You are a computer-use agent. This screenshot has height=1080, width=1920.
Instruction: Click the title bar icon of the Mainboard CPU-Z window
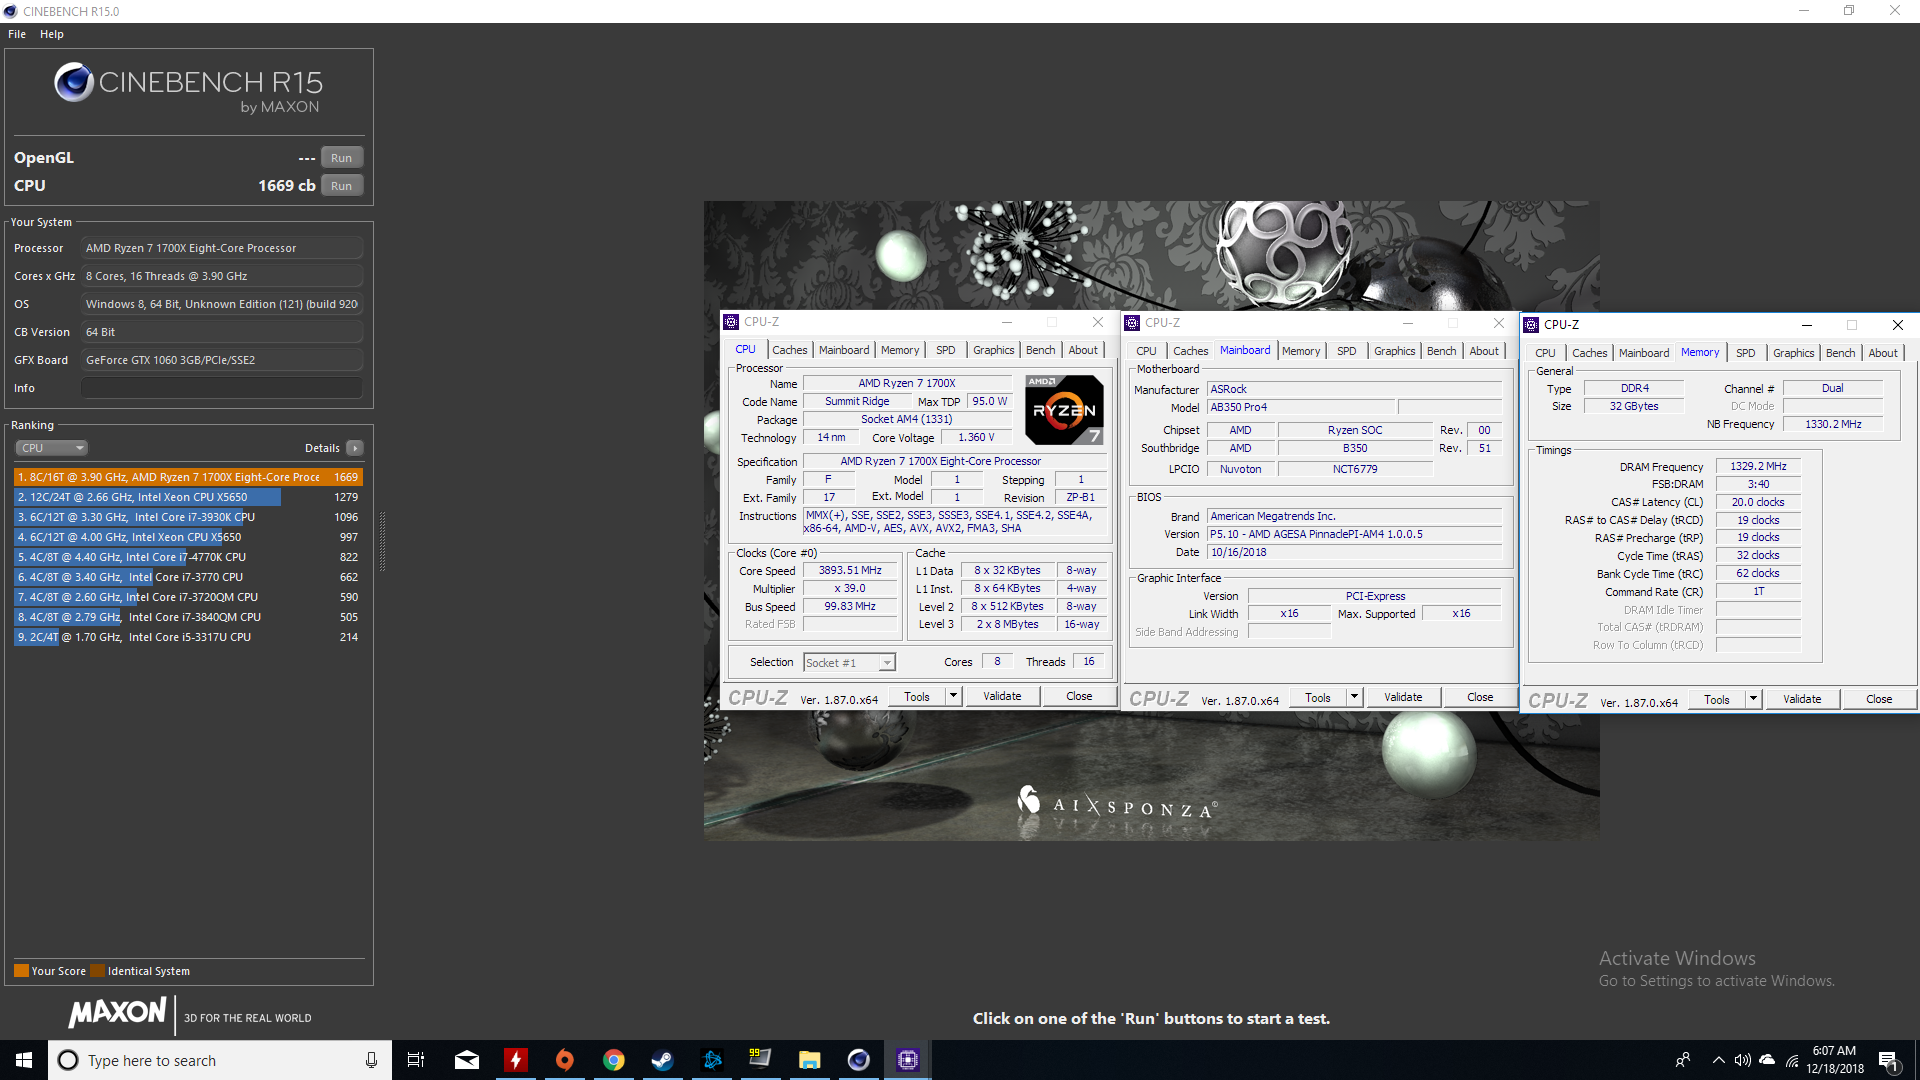pyautogui.click(x=1132, y=323)
